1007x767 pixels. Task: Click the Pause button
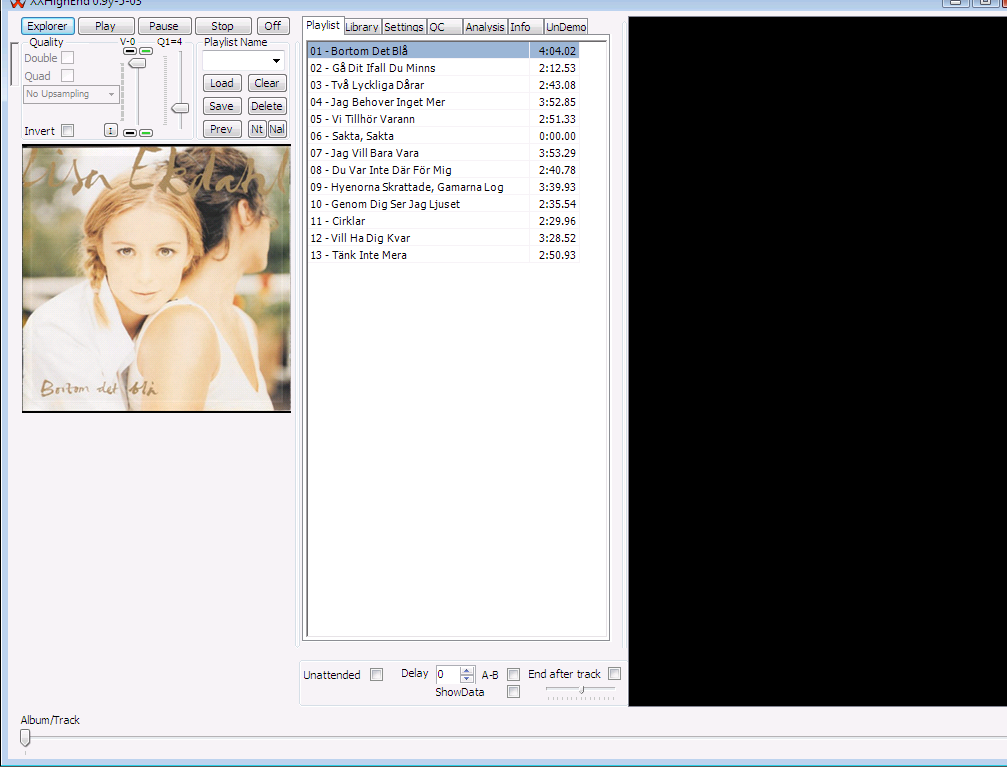coord(164,26)
